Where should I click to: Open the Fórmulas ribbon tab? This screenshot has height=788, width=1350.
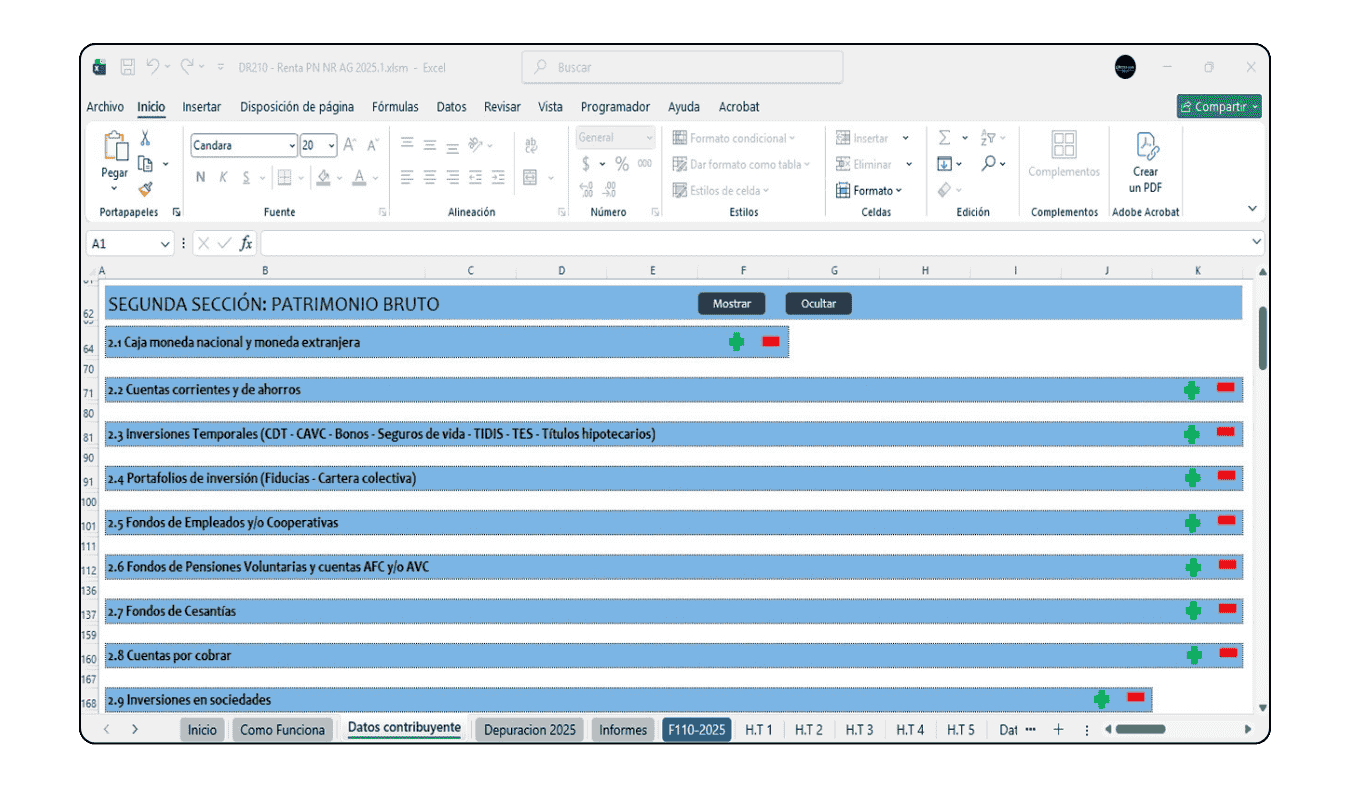tap(395, 107)
